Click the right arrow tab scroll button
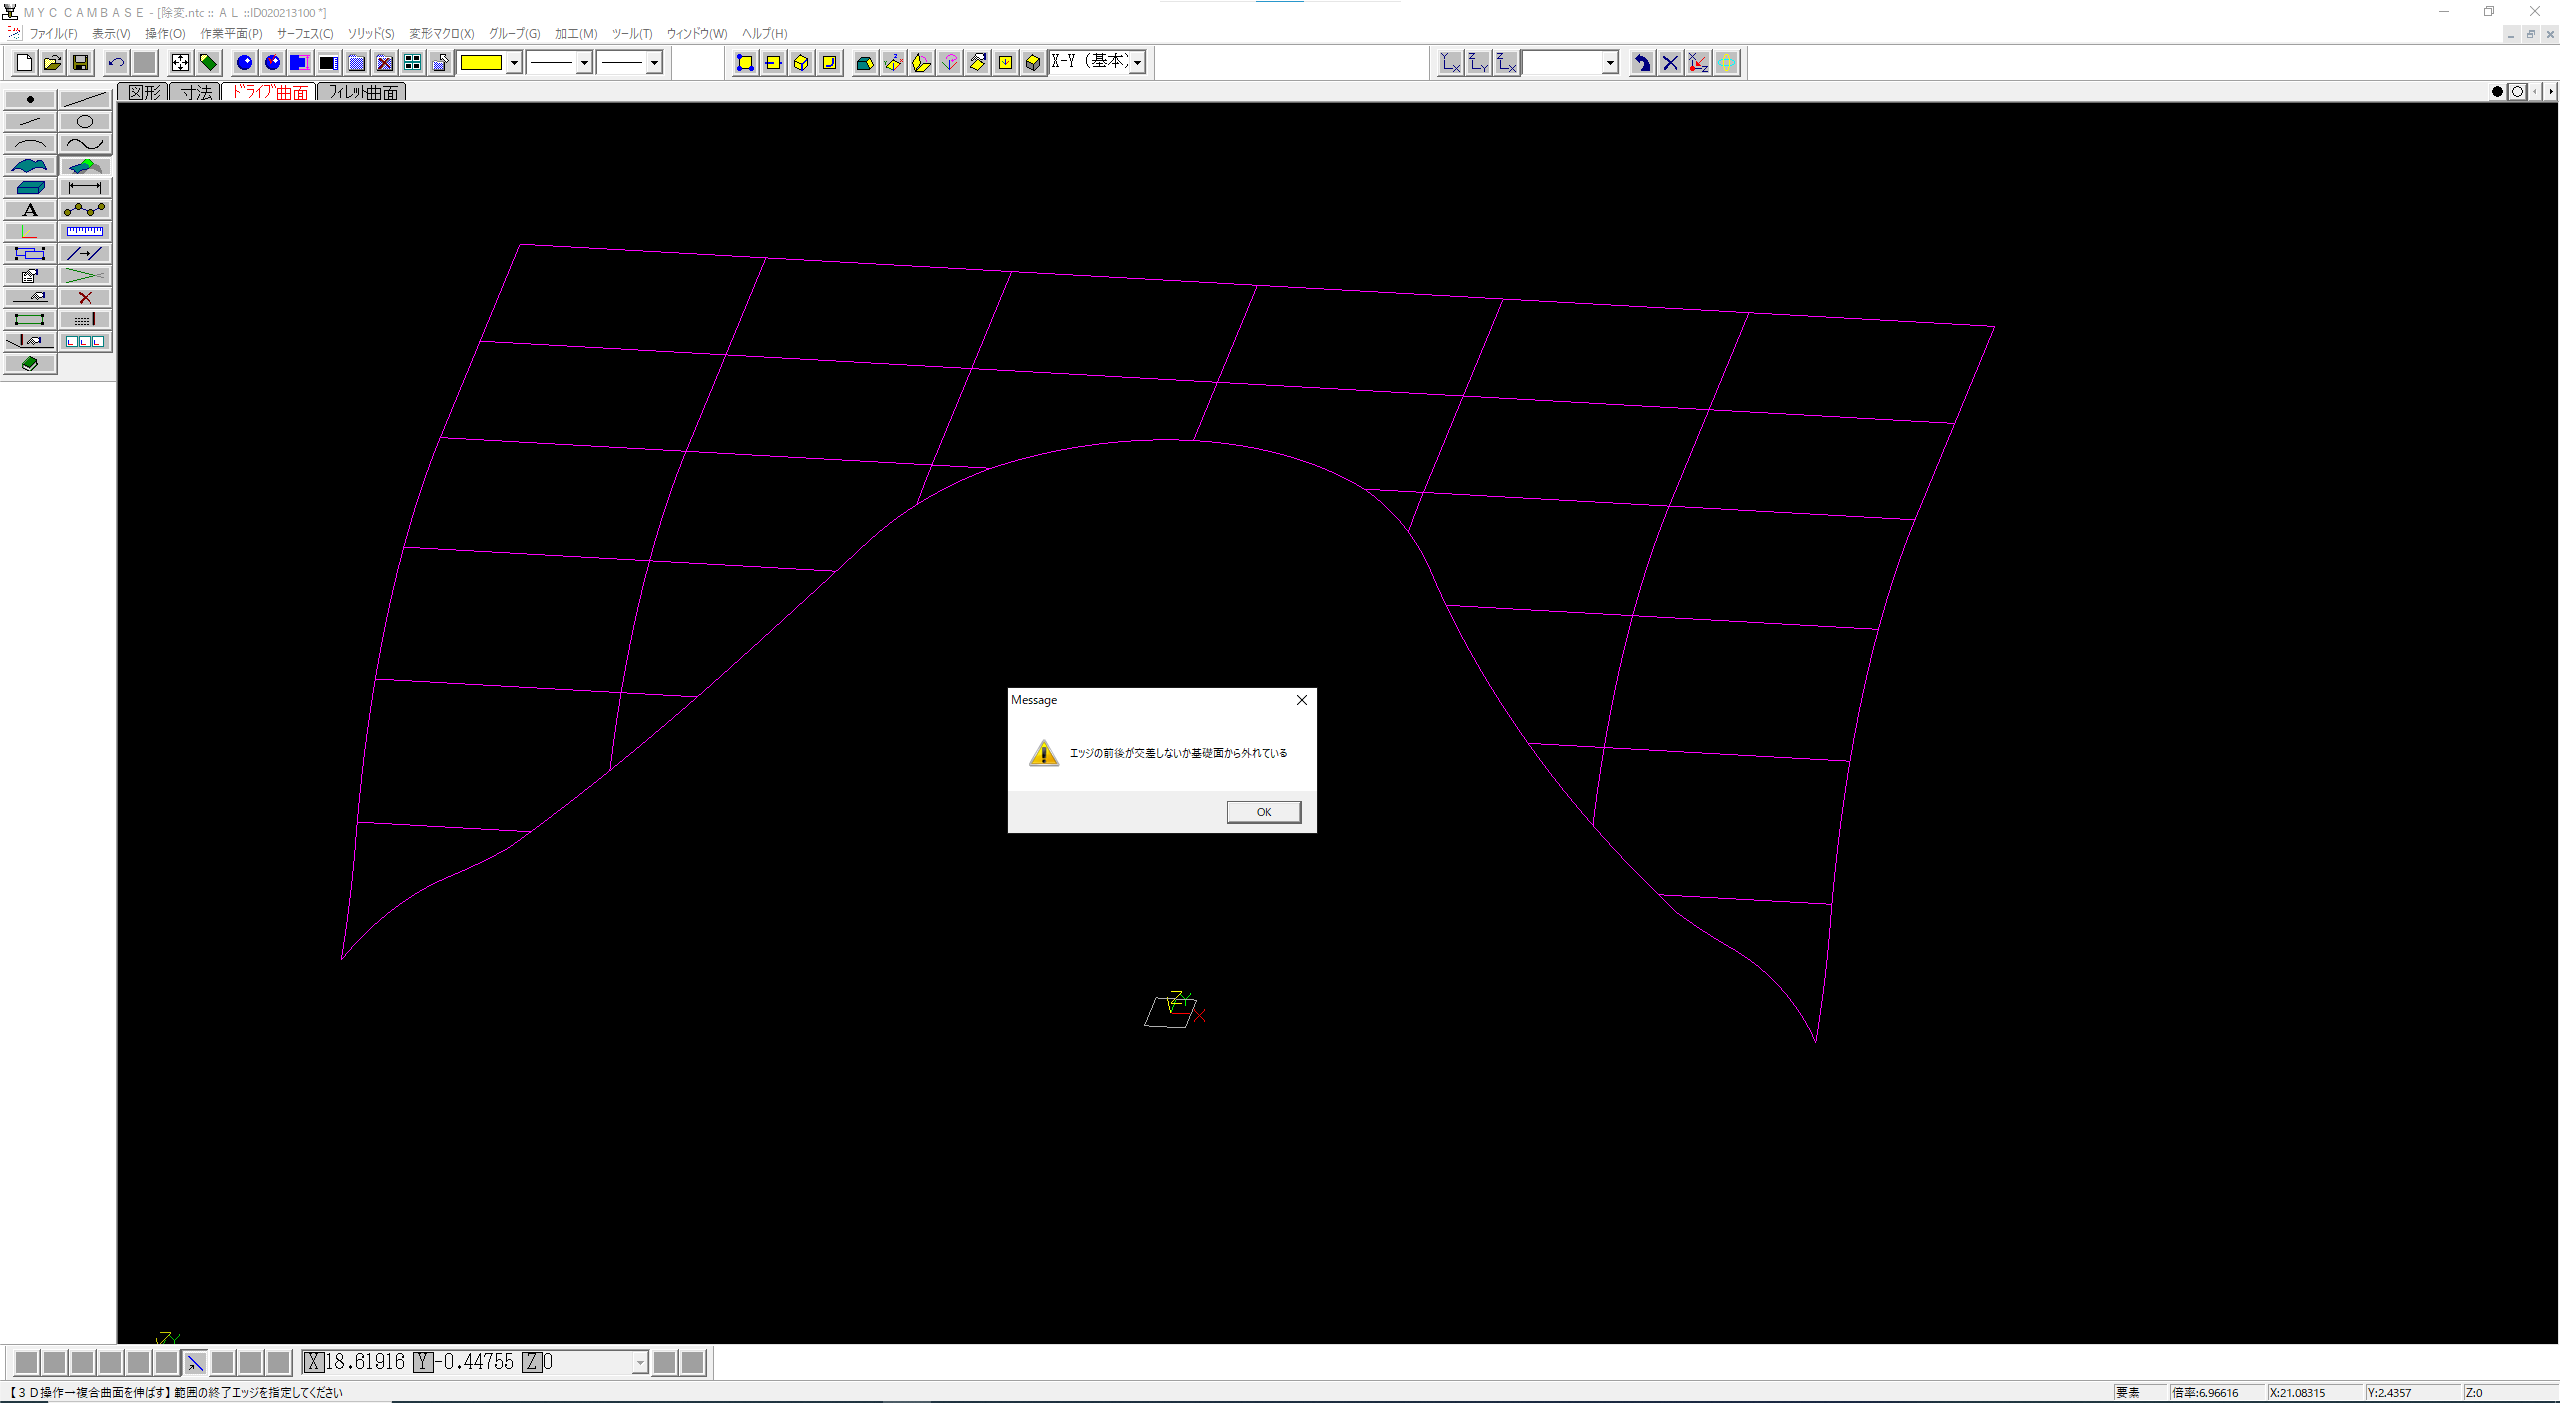This screenshot has width=2561, height=1403. [2551, 92]
